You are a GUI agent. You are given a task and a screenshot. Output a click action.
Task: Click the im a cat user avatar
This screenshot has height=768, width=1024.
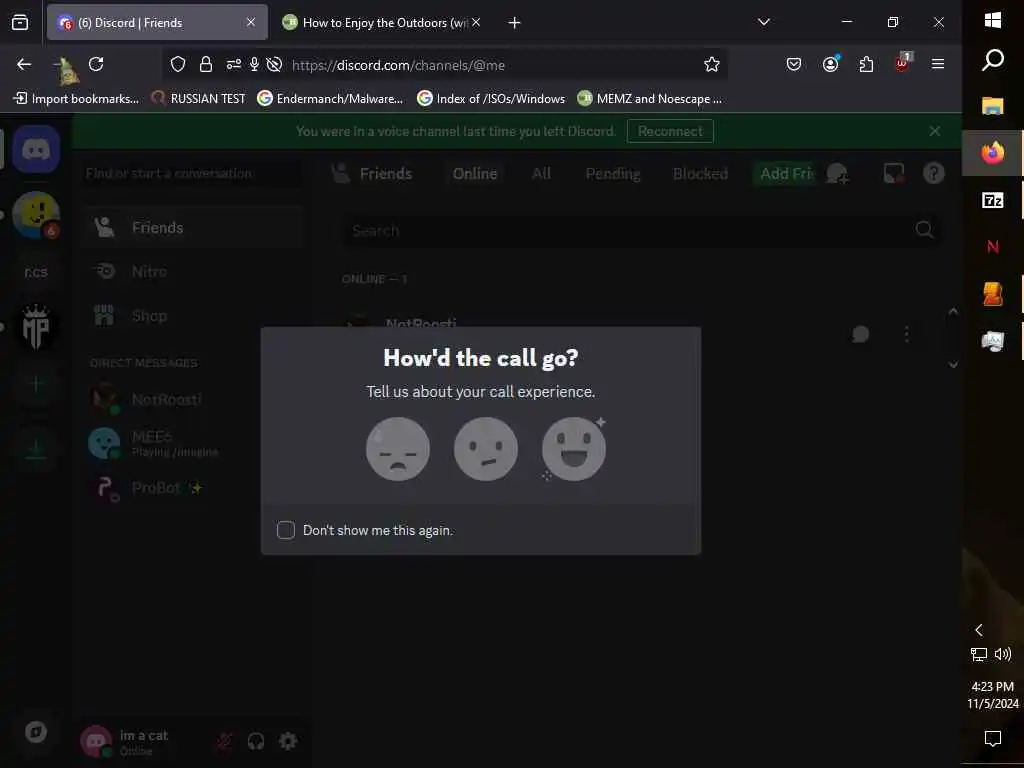pyautogui.click(x=96, y=741)
